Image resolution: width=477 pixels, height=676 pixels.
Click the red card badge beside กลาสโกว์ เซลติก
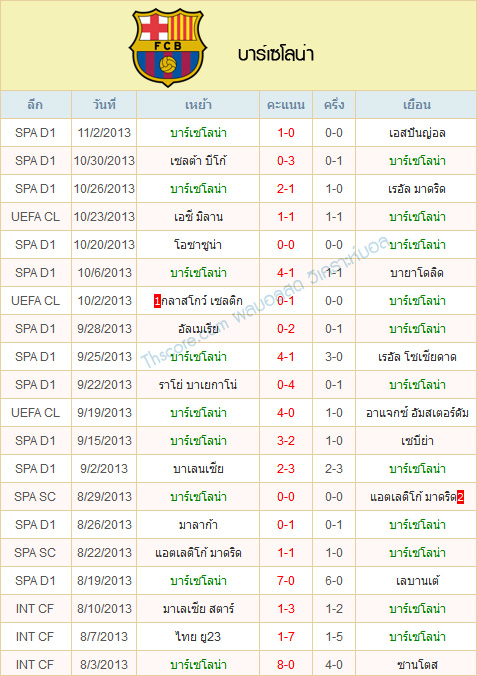(x=157, y=301)
